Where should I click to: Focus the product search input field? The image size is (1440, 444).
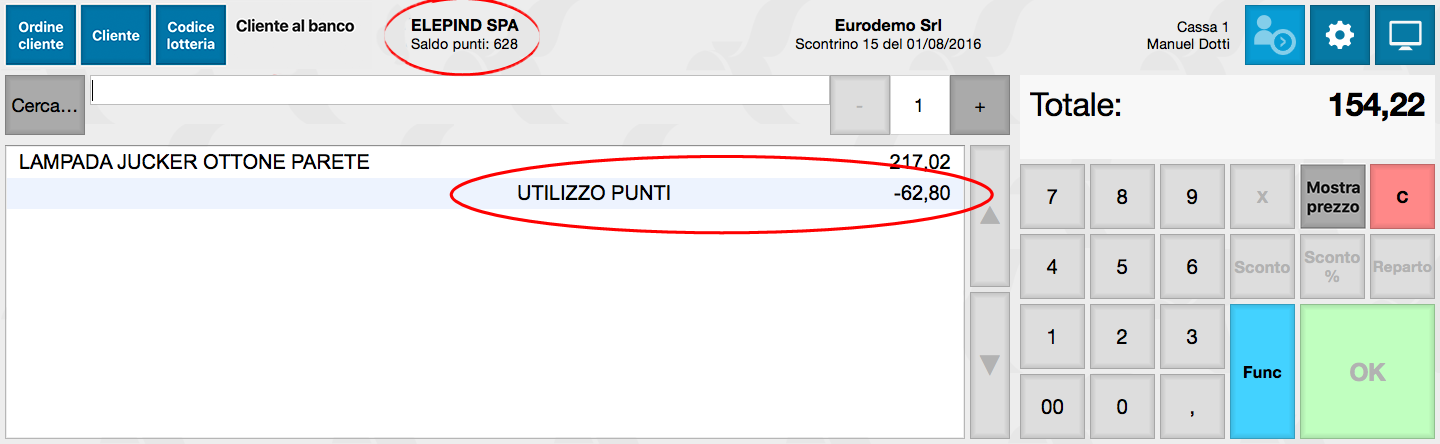click(x=460, y=91)
